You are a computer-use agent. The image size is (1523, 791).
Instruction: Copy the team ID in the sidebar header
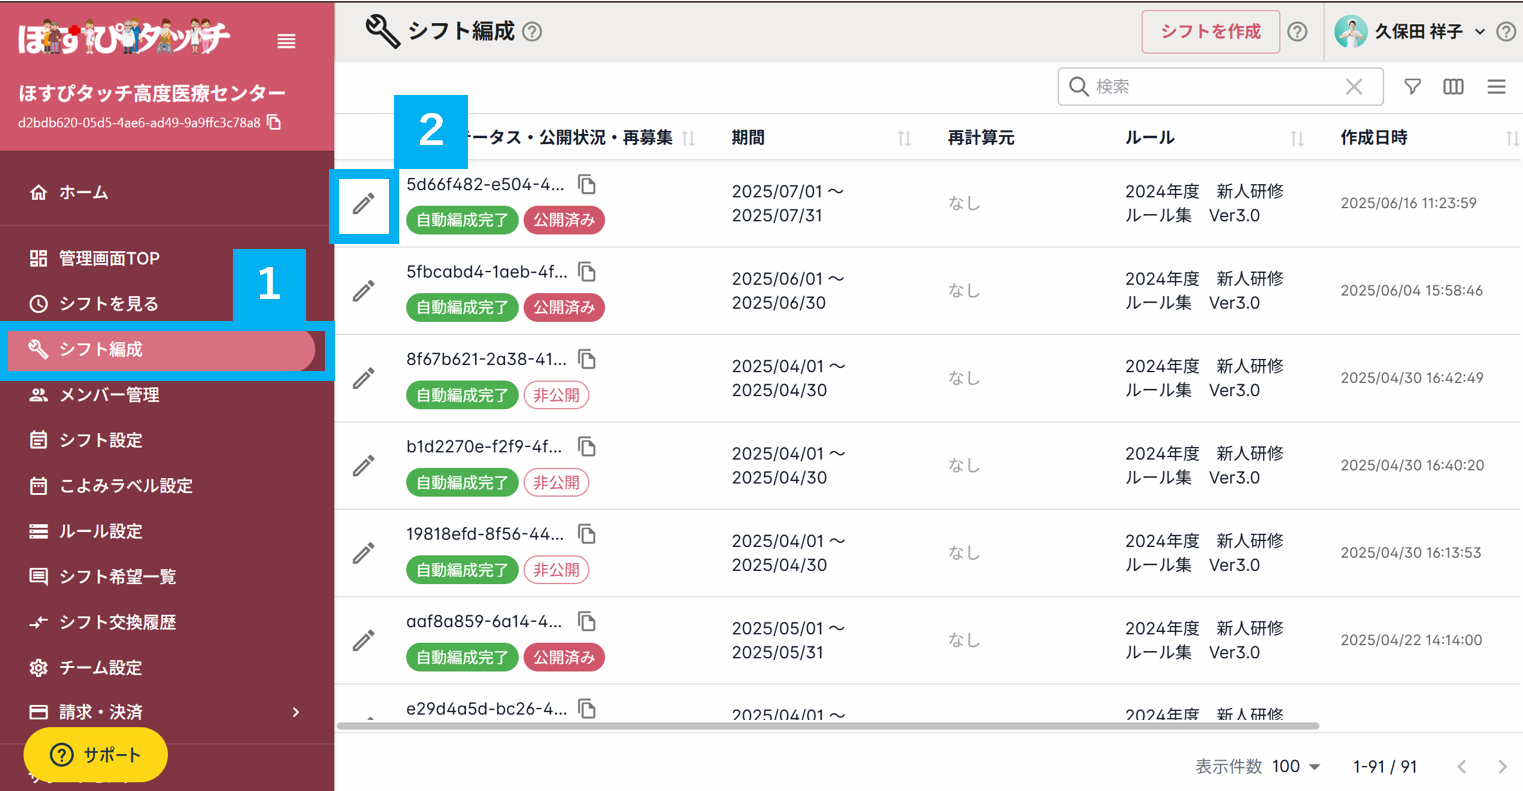tap(275, 123)
